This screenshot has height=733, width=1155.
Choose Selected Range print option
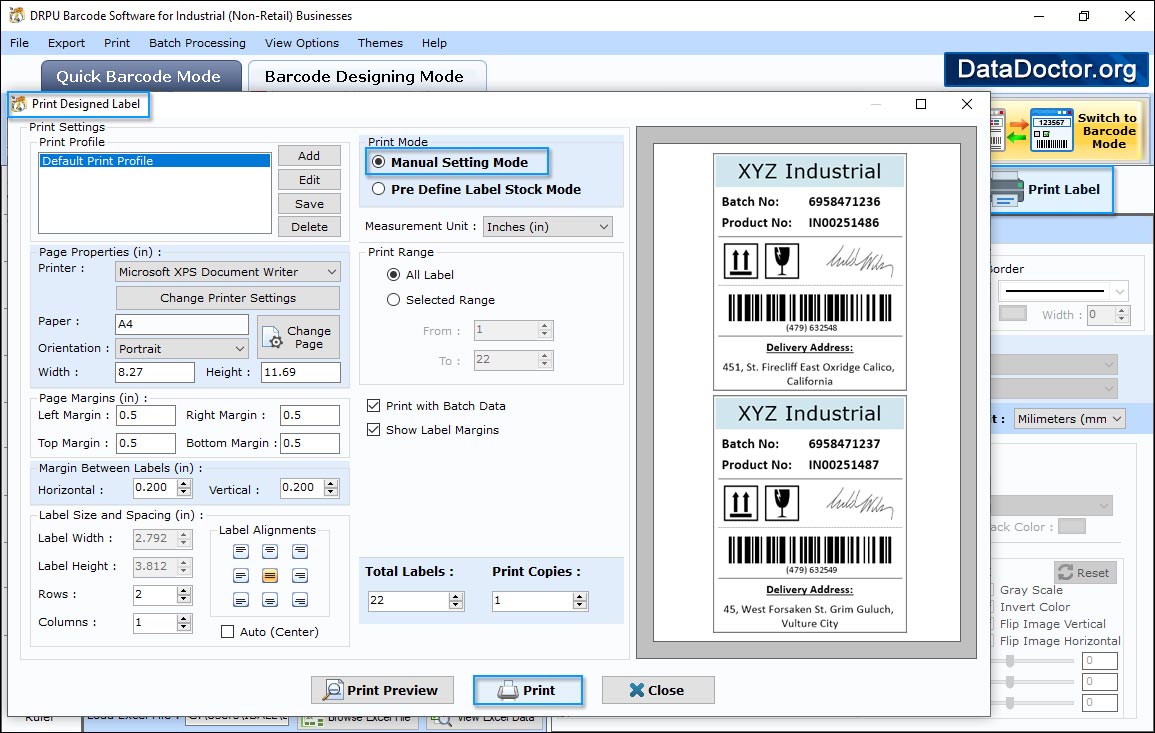coord(393,300)
